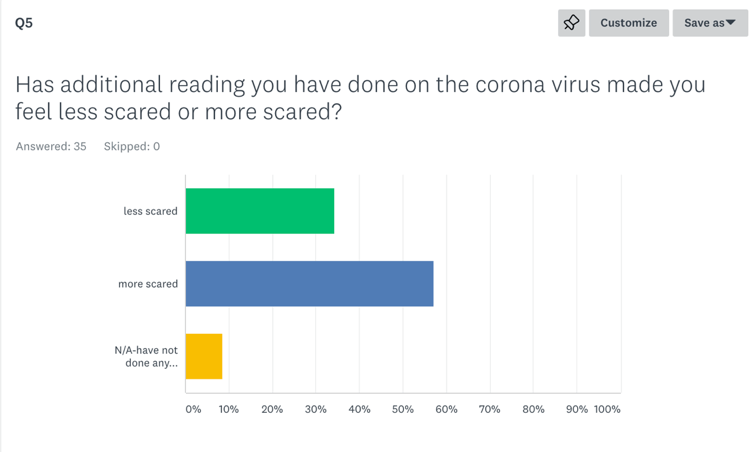The image size is (754, 452).
Task: Select the blue 'more scared' bar
Action: tap(310, 284)
